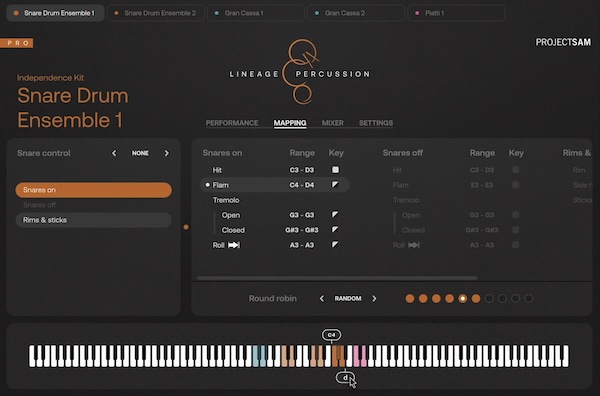Open the Gran Cassa 2 tab
This screenshot has height=396, width=600.
coord(356,13)
